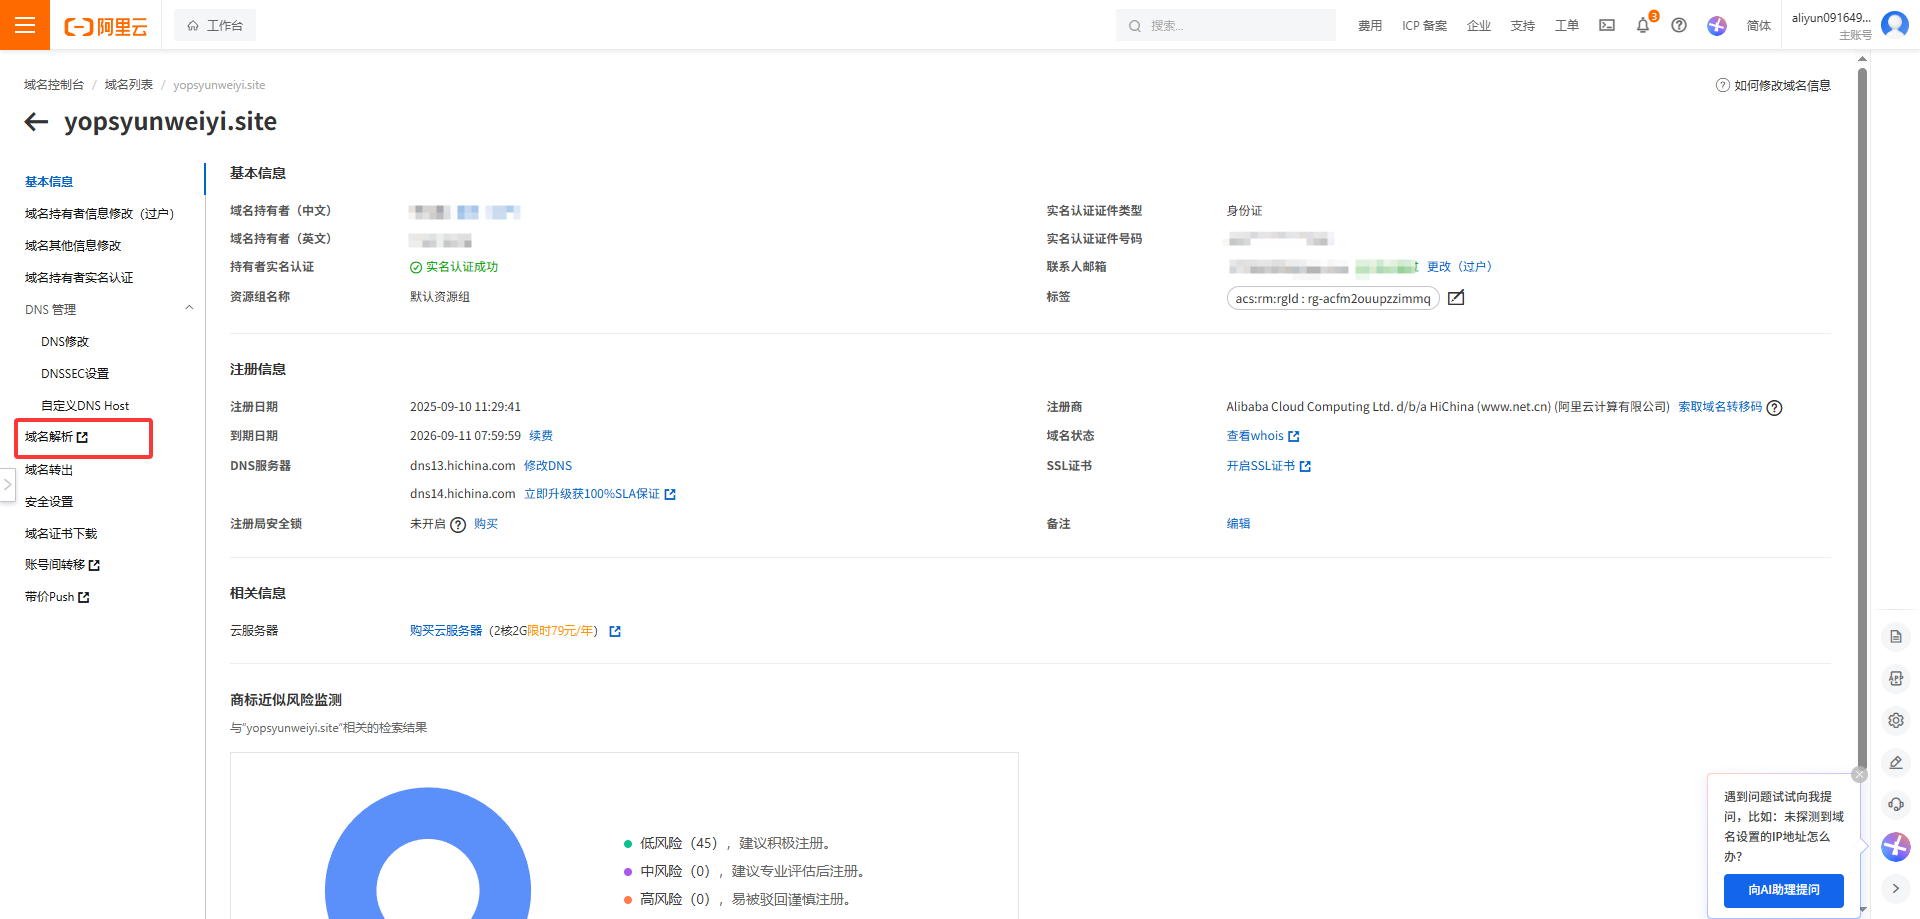The image size is (1920, 919).
Task: Collapse the right floating toolbar chevron
Action: point(1895,888)
